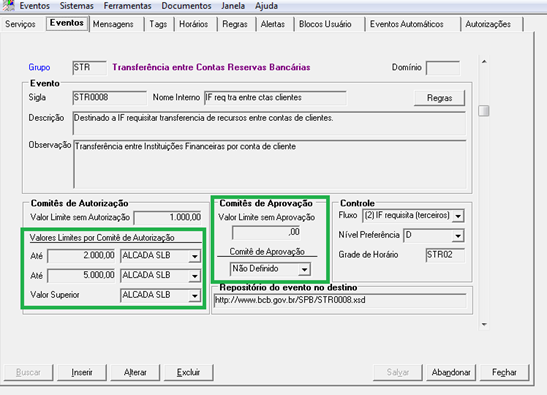This screenshot has width=547, height=395.
Task: Switch to the Serviços tab
Action: click(20, 24)
